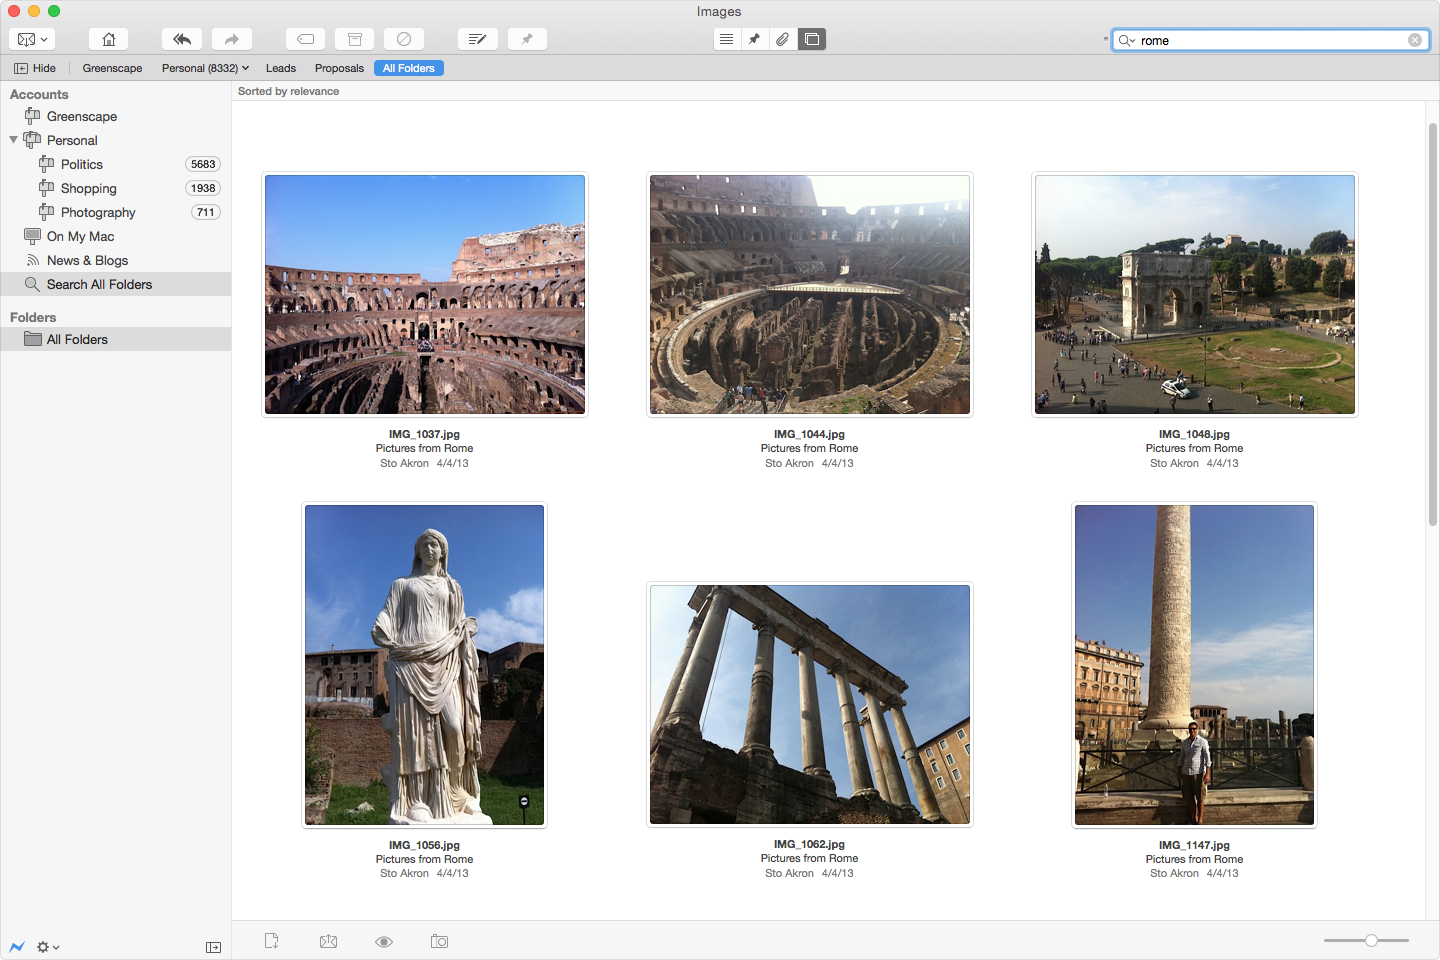Open the IMG_1056.jpg statue thumbnail
This screenshot has height=960, width=1440.
pyautogui.click(x=425, y=665)
